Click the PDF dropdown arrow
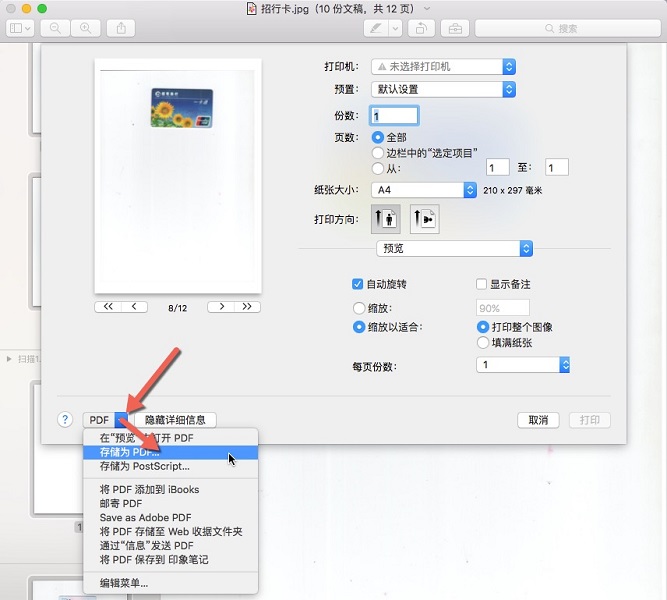 point(121,420)
